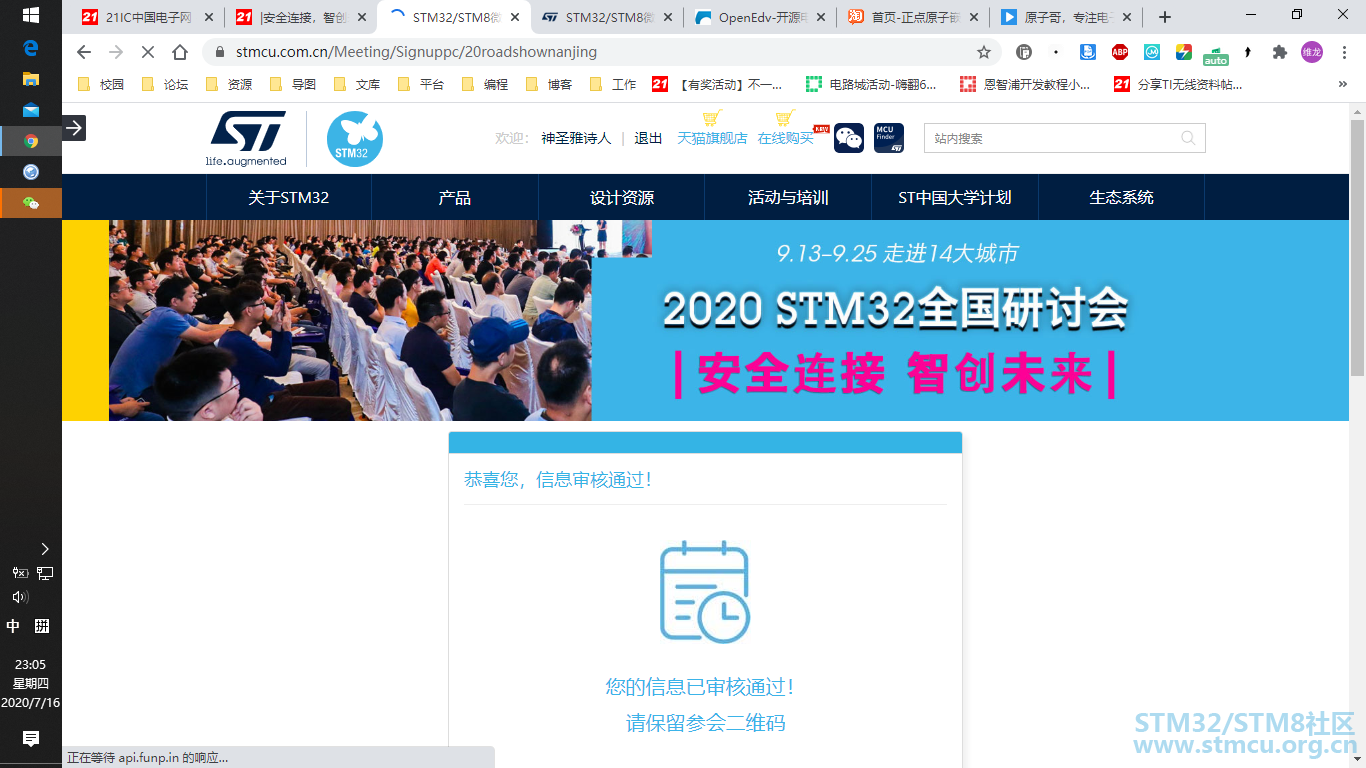
Task: Go back to the previous page
Action: coord(84,52)
